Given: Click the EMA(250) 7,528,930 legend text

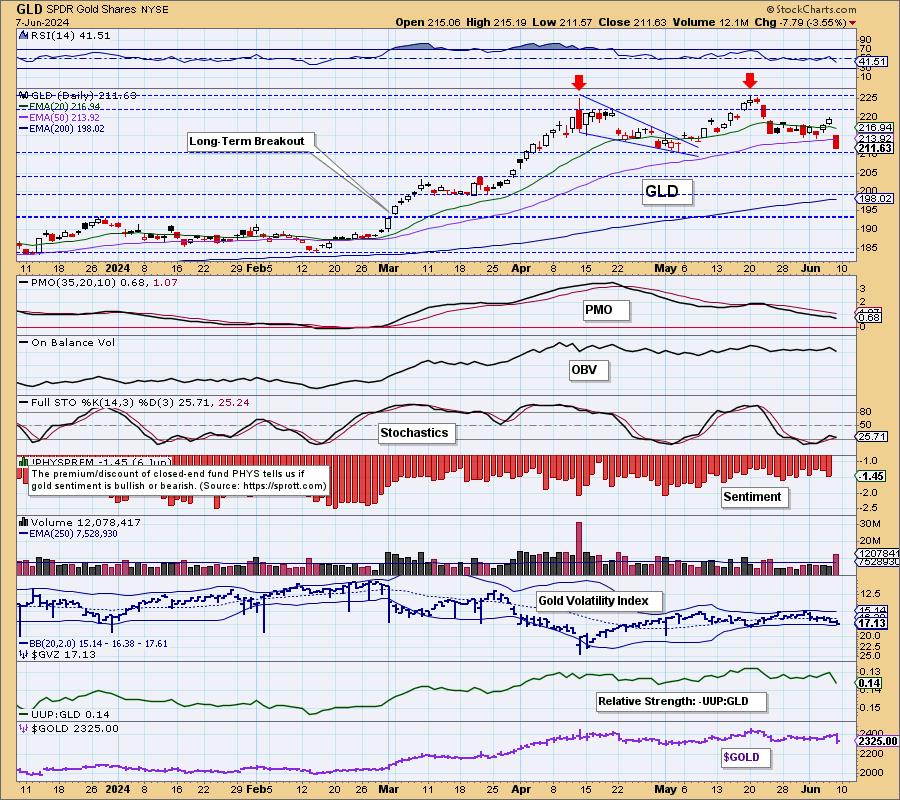Looking at the screenshot, I should coord(73,534).
